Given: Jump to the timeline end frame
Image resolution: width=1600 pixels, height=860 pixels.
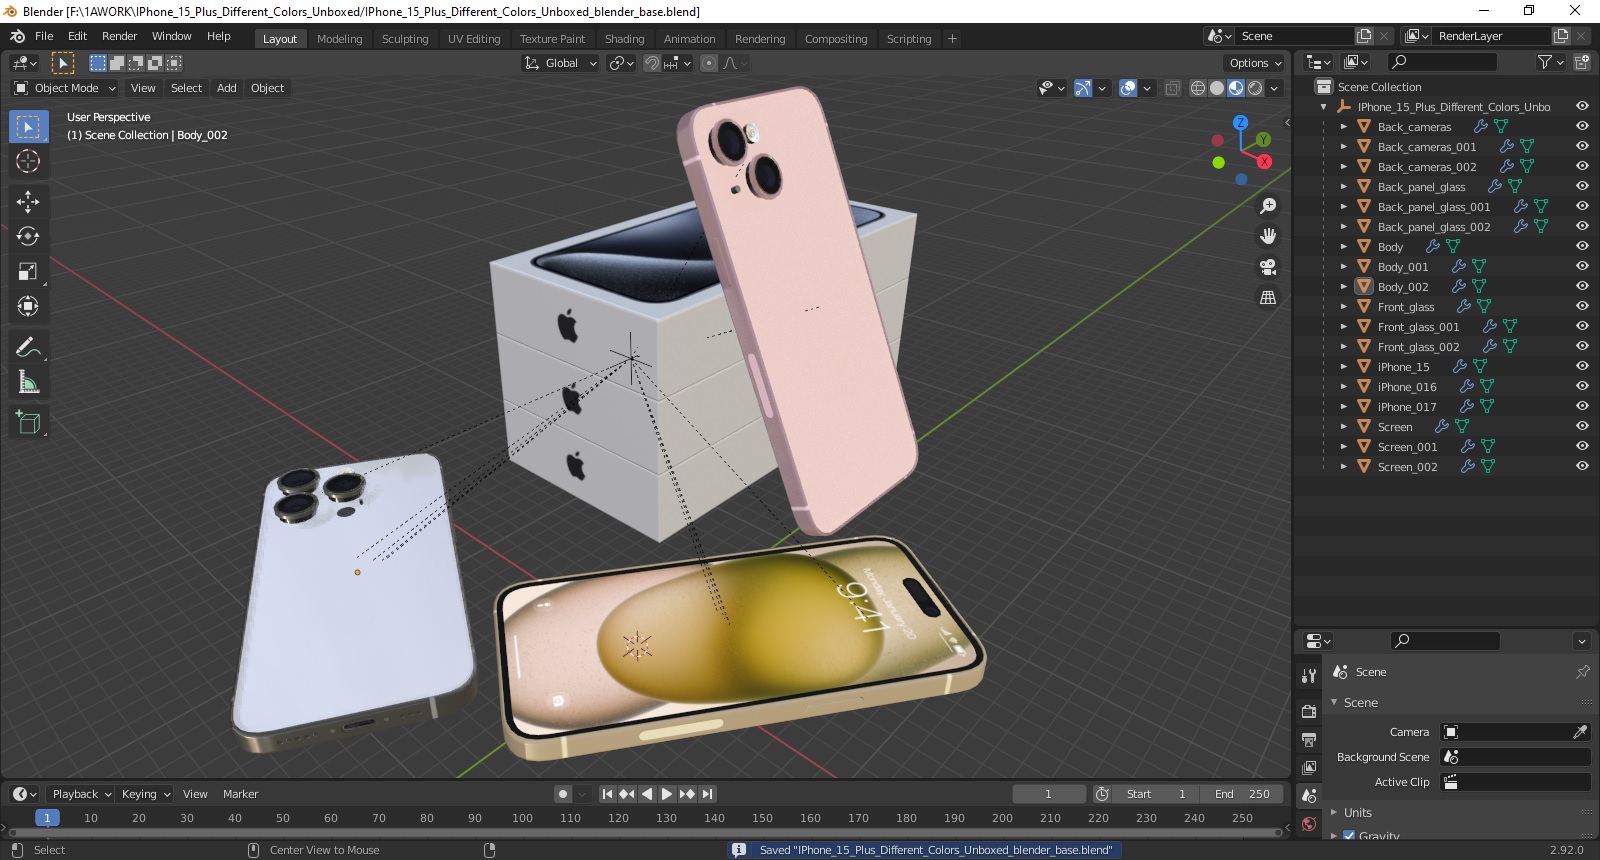Looking at the screenshot, I should (x=707, y=794).
